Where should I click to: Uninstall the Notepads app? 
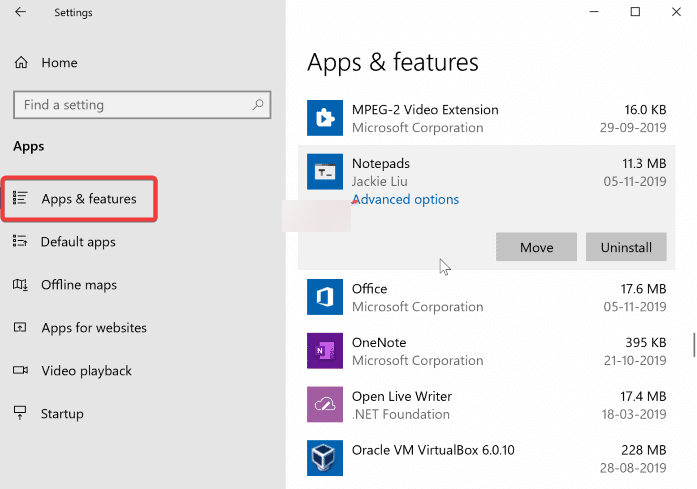point(626,247)
